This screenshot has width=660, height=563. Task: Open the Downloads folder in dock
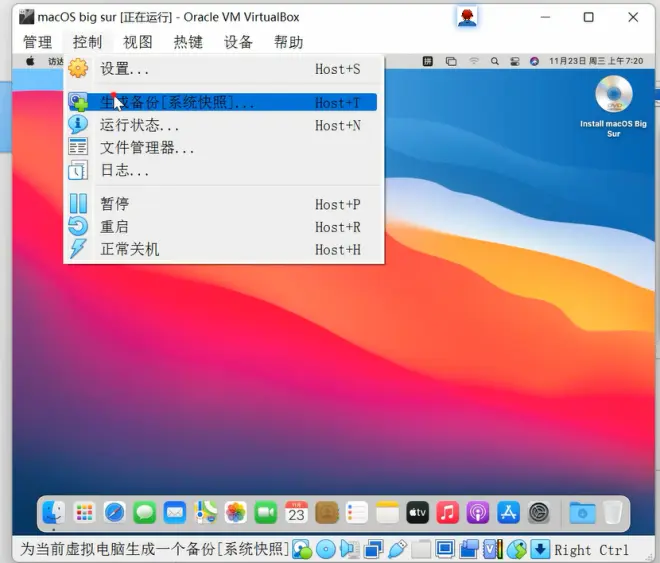(x=583, y=513)
